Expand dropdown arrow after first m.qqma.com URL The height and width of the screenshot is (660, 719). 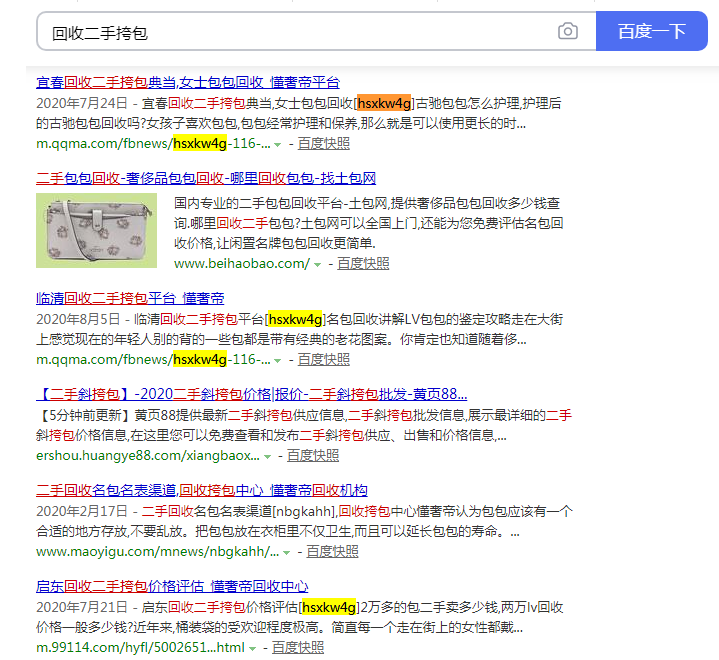(277, 145)
